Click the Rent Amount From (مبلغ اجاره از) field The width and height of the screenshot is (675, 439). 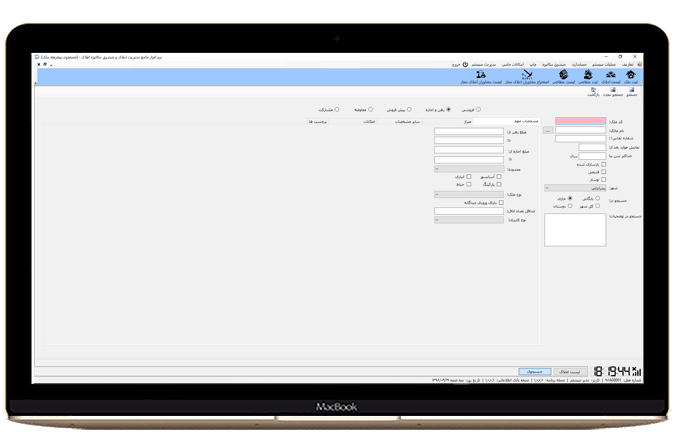[x=469, y=150]
